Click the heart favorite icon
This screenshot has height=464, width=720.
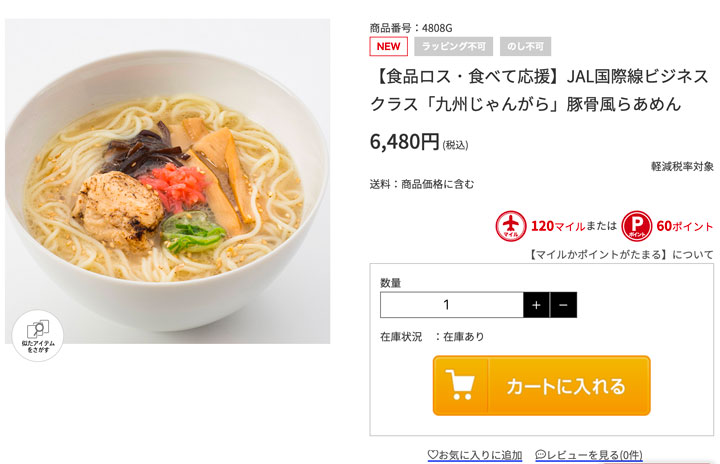click(x=433, y=454)
